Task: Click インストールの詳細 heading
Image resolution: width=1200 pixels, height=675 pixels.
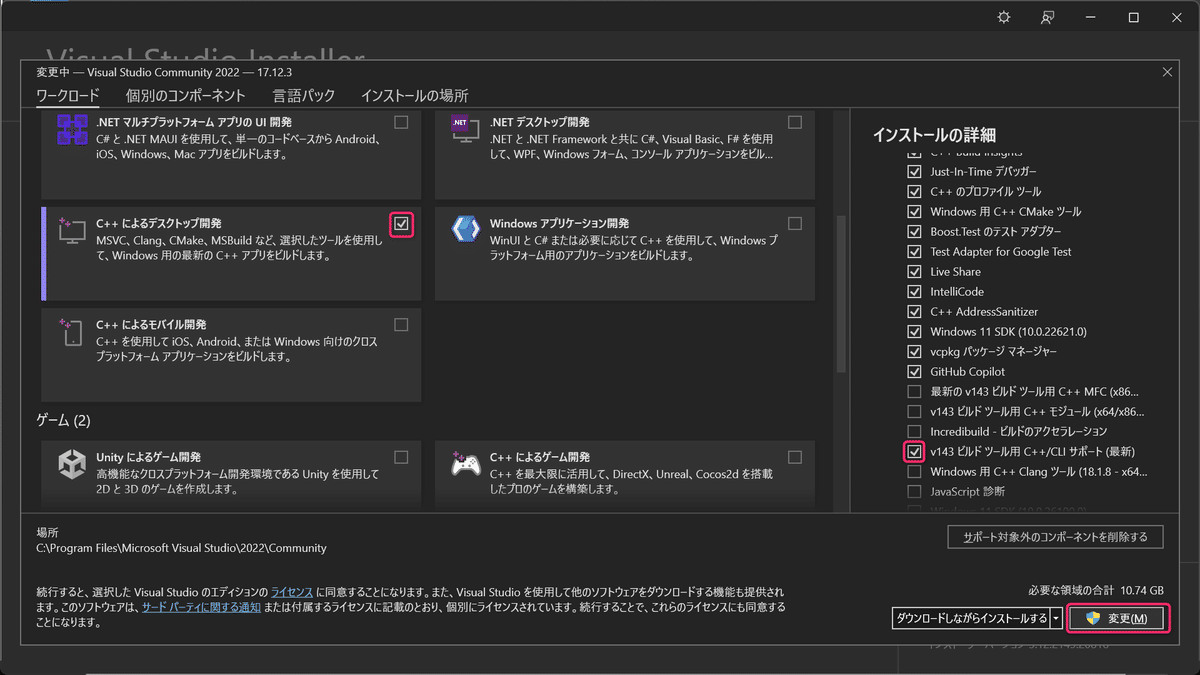Action: click(934, 135)
